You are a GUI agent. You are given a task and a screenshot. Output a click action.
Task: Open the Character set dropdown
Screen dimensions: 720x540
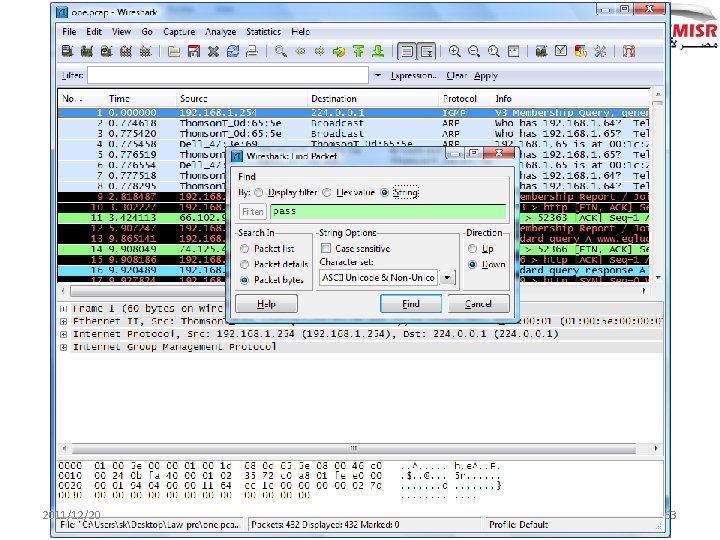point(447,277)
